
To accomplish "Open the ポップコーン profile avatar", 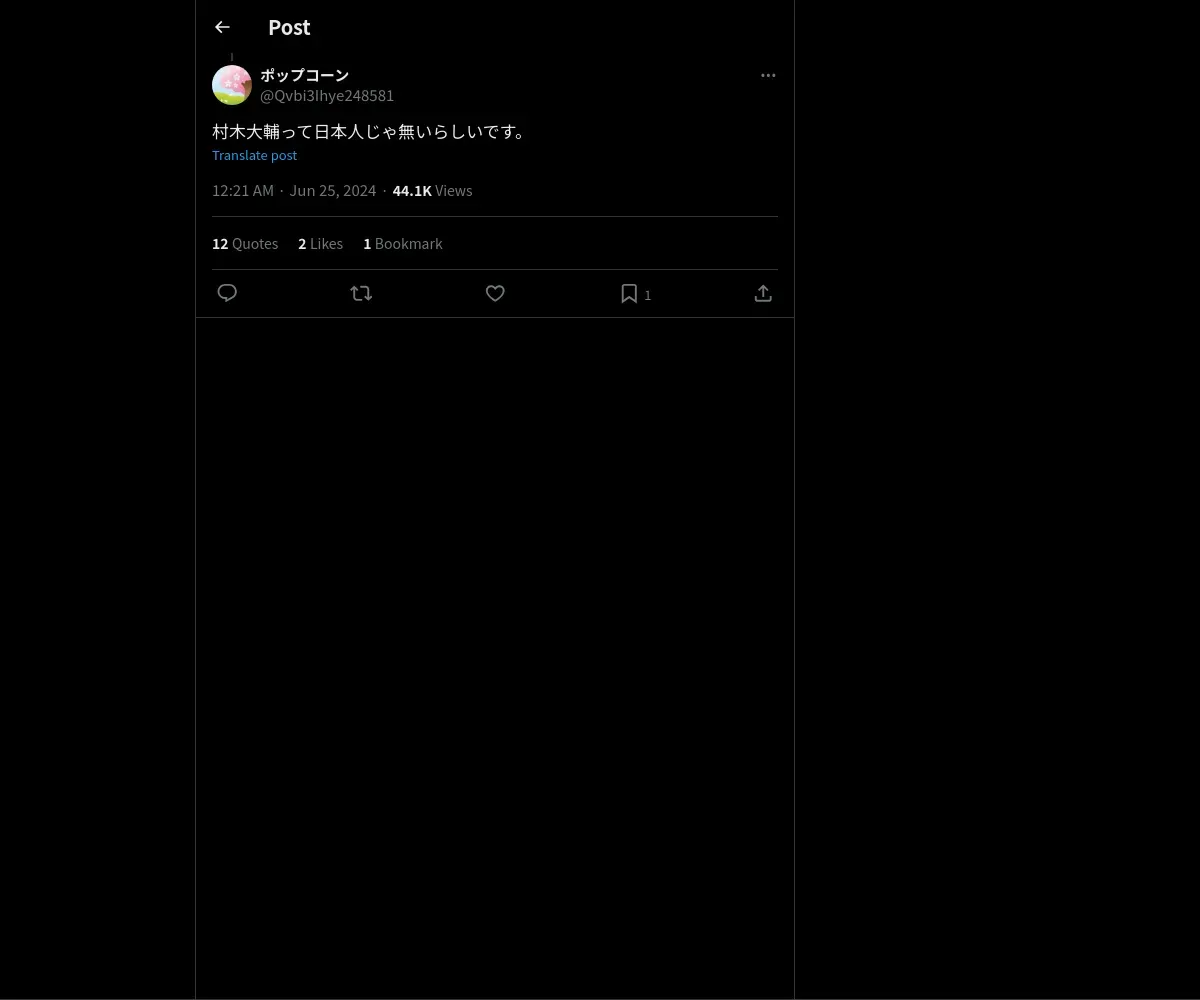I will click(232, 85).
